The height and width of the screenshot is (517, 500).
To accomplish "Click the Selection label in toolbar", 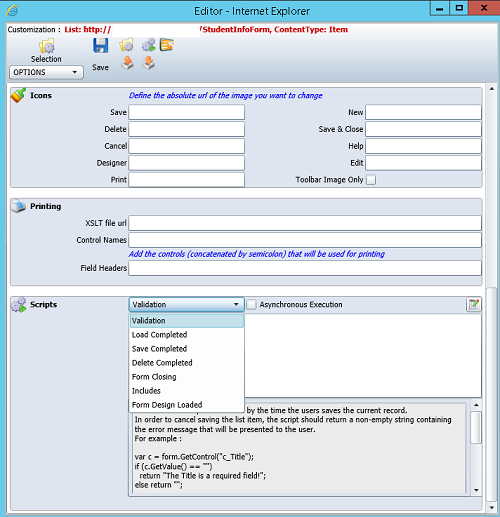I will pos(46,59).
